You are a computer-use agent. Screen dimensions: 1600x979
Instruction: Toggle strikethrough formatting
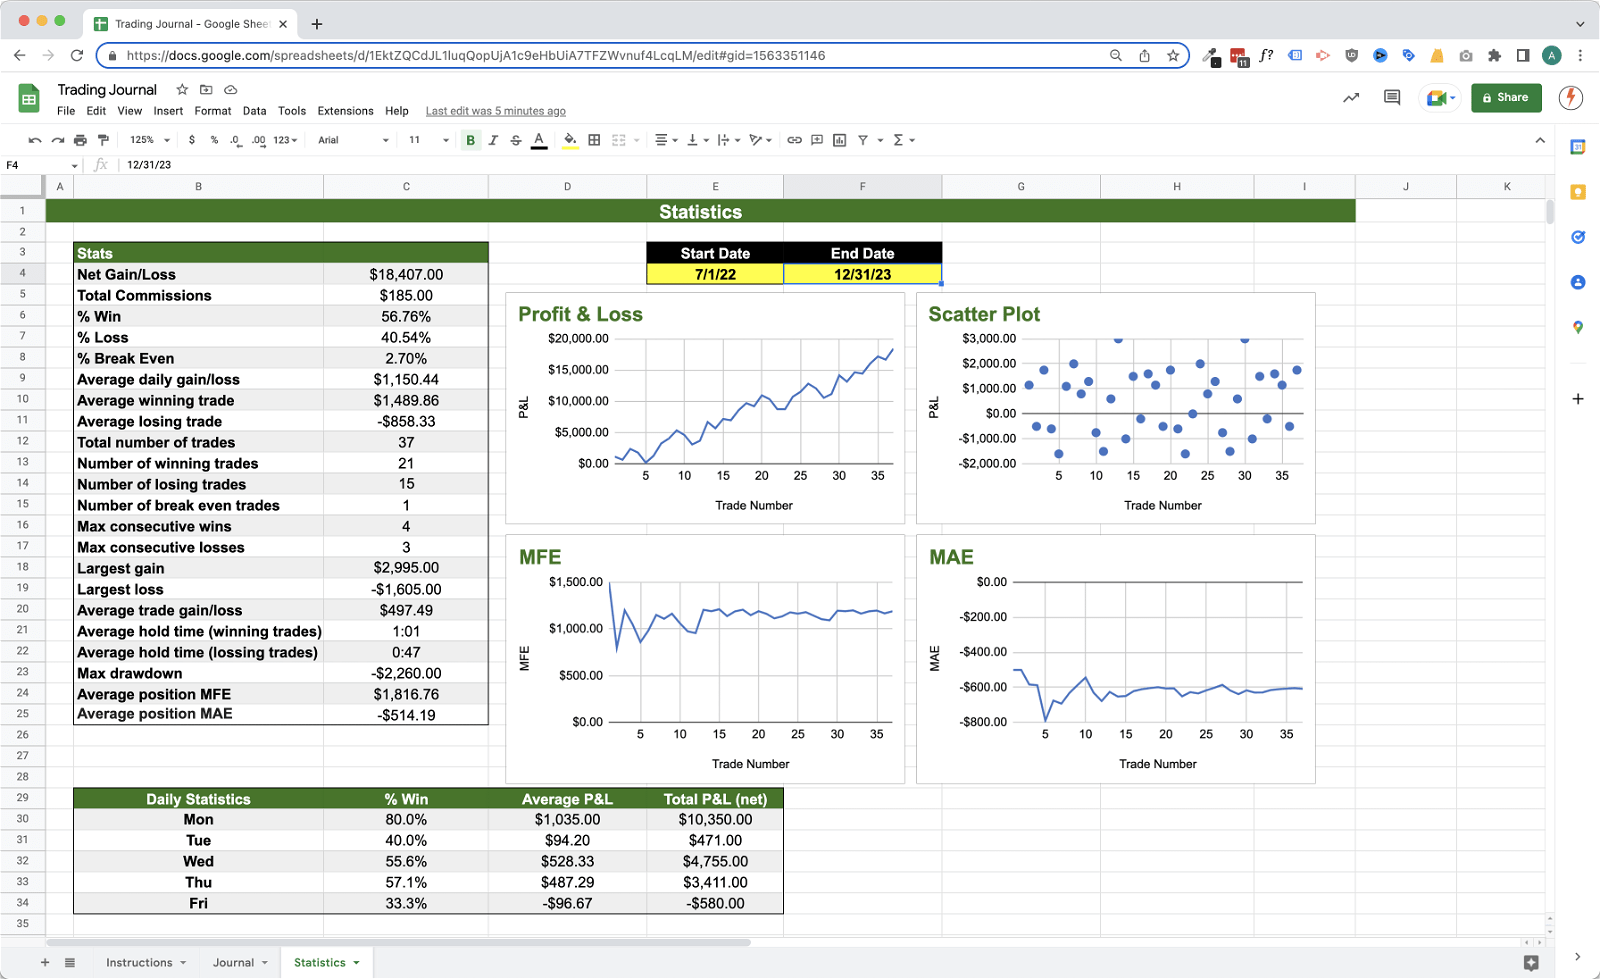[516, 140]
